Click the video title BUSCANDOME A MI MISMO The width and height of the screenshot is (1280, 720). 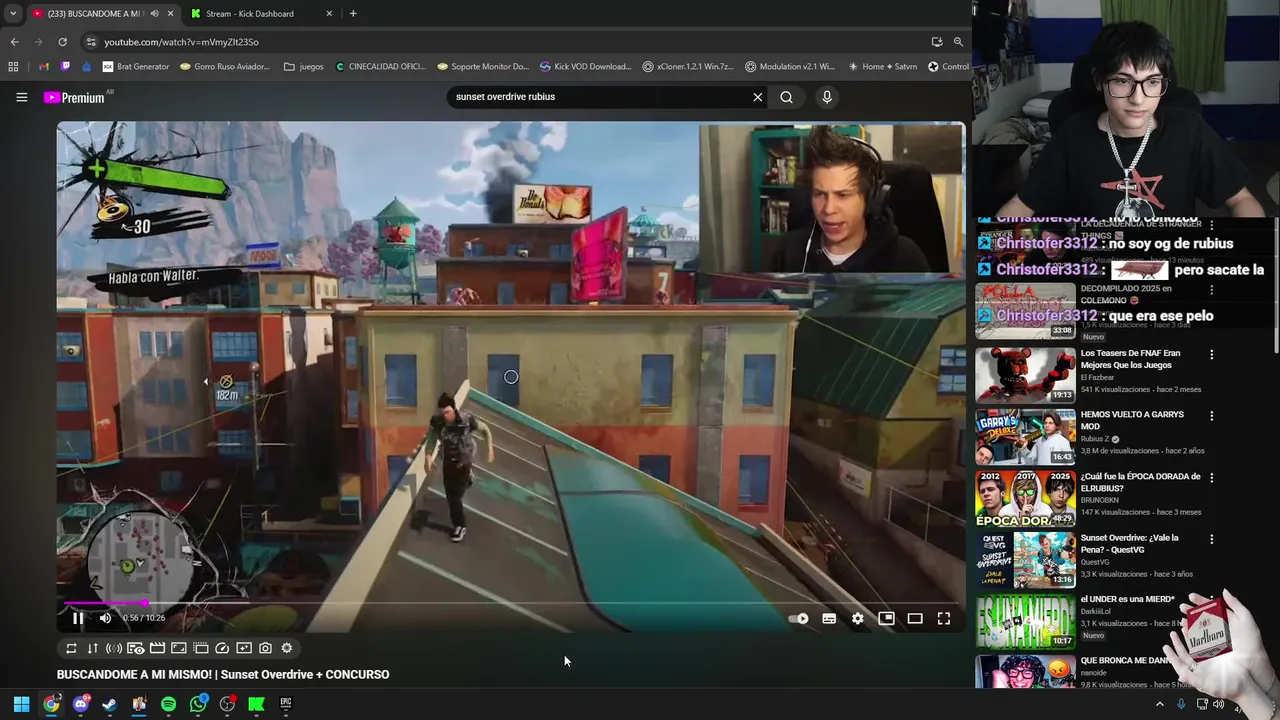pyautogui.click(x=223, y=675)
